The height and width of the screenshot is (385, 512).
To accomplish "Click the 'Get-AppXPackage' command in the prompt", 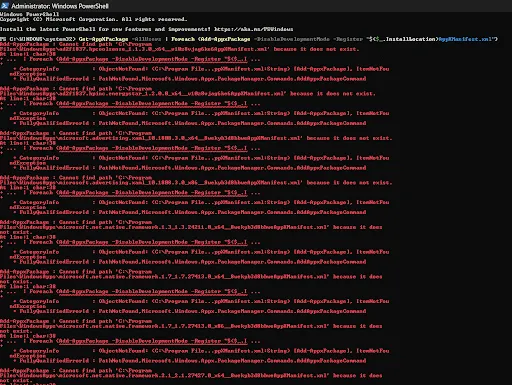I will (x=103, y=39).
